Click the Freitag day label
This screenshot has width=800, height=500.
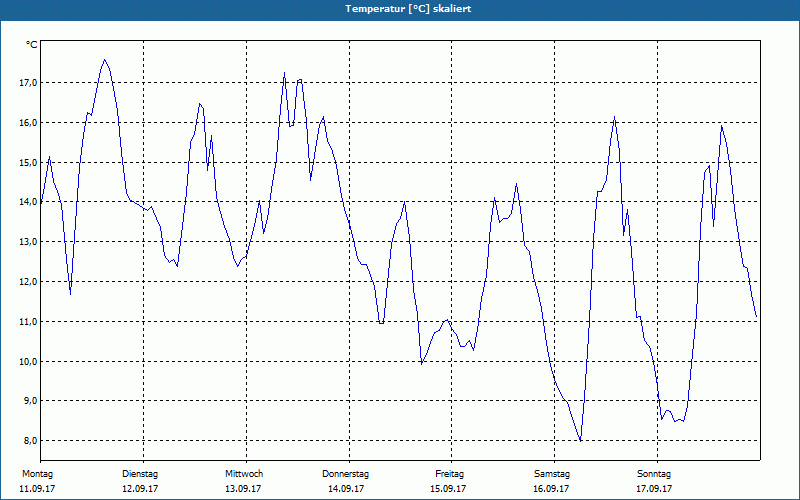click(x=449, y=474)
